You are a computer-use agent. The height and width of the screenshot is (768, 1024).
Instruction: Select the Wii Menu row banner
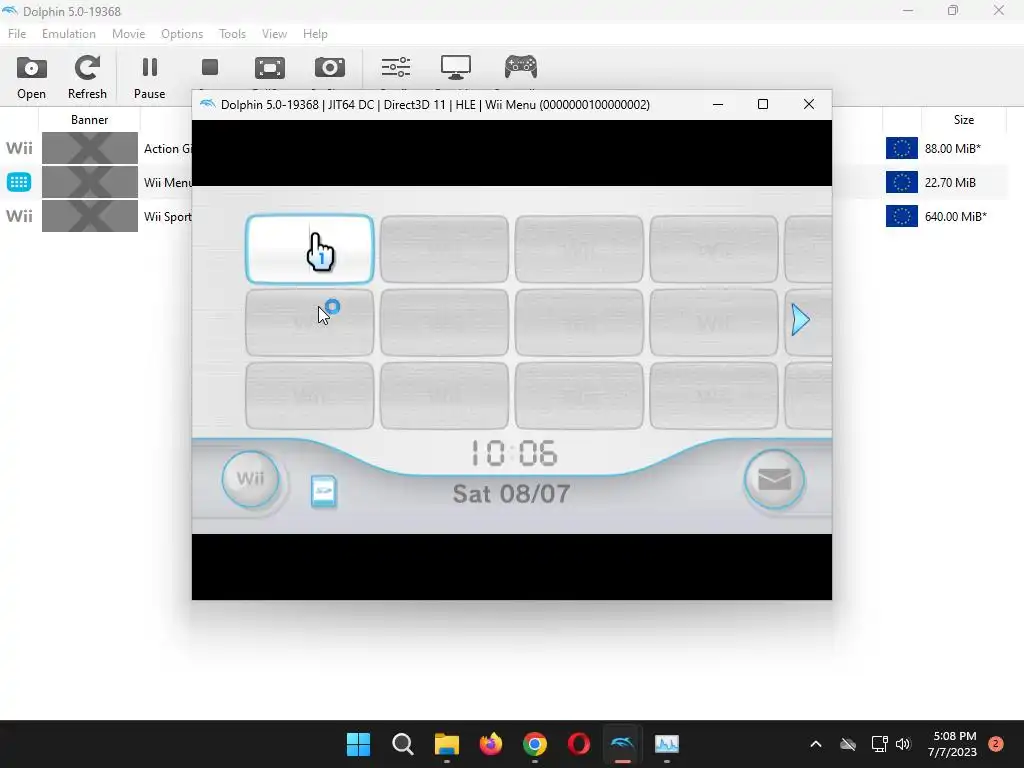tap(89, 182)
